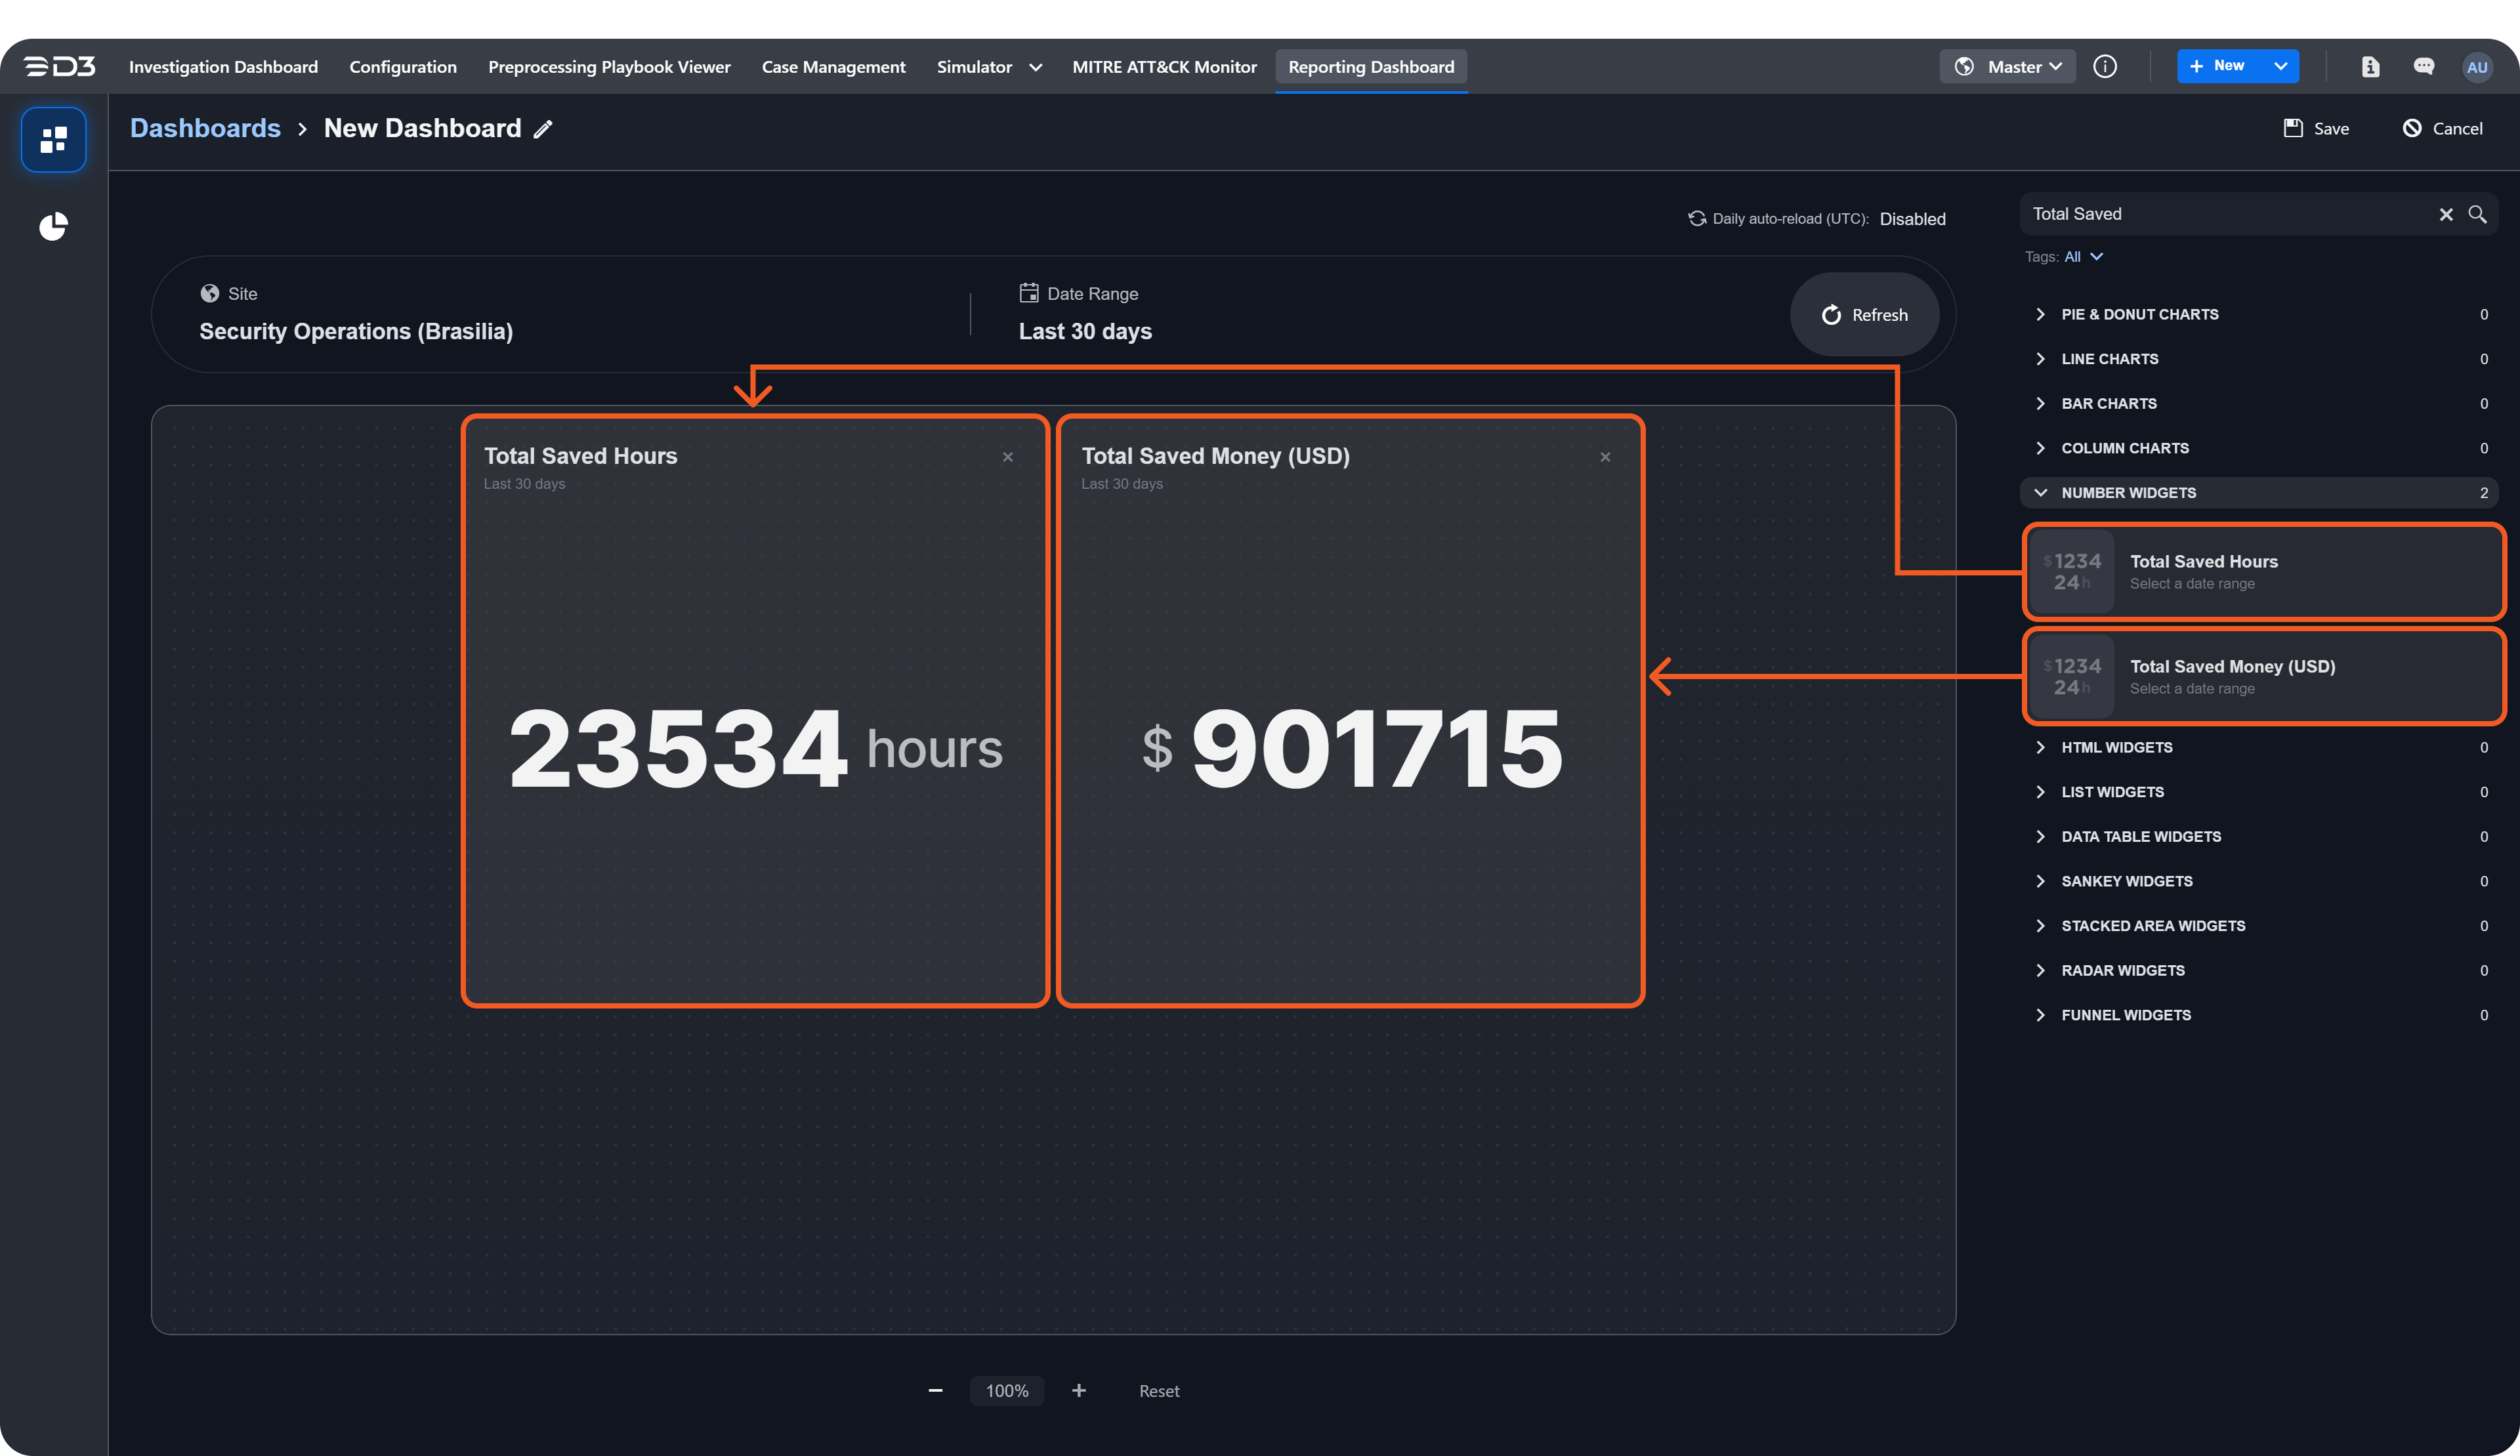Click the dashboard grid icon in the sidebar

[53, 140]
